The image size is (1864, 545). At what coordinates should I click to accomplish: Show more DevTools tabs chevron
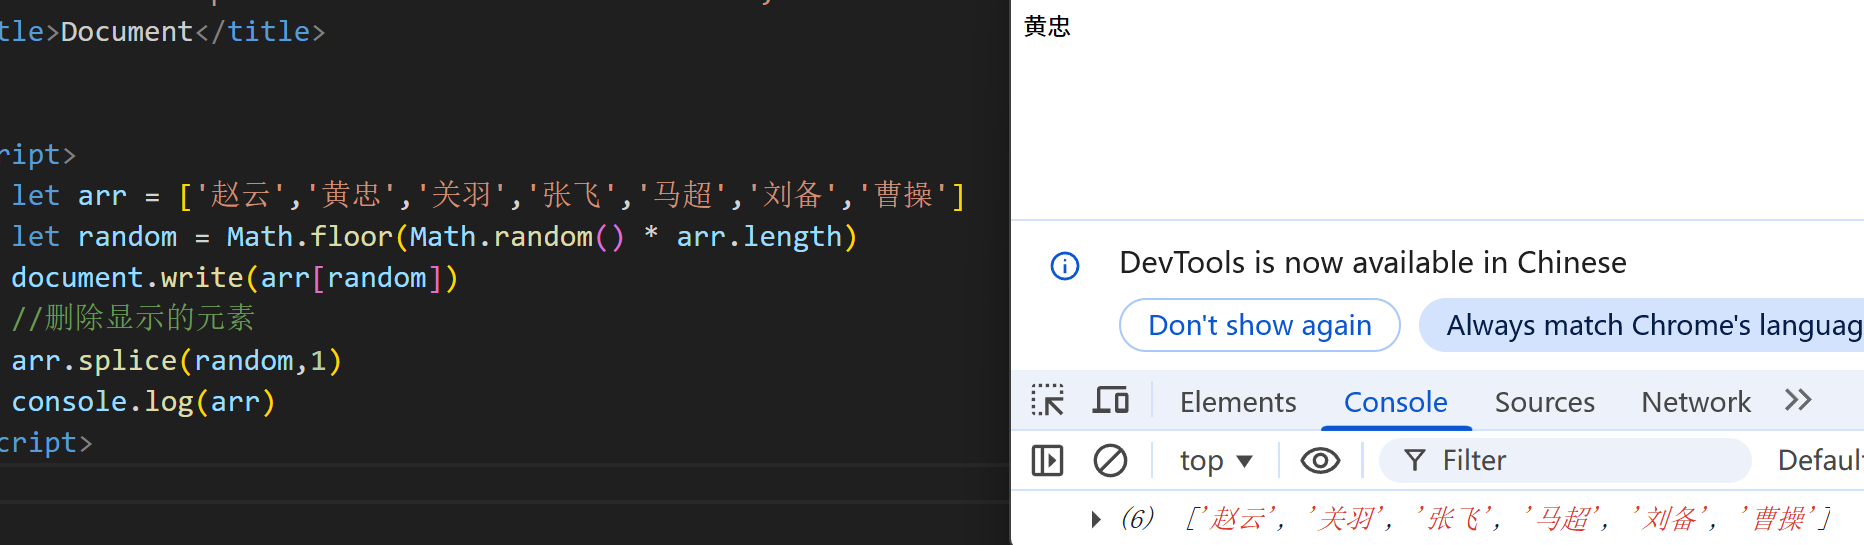click(1798, 400)
